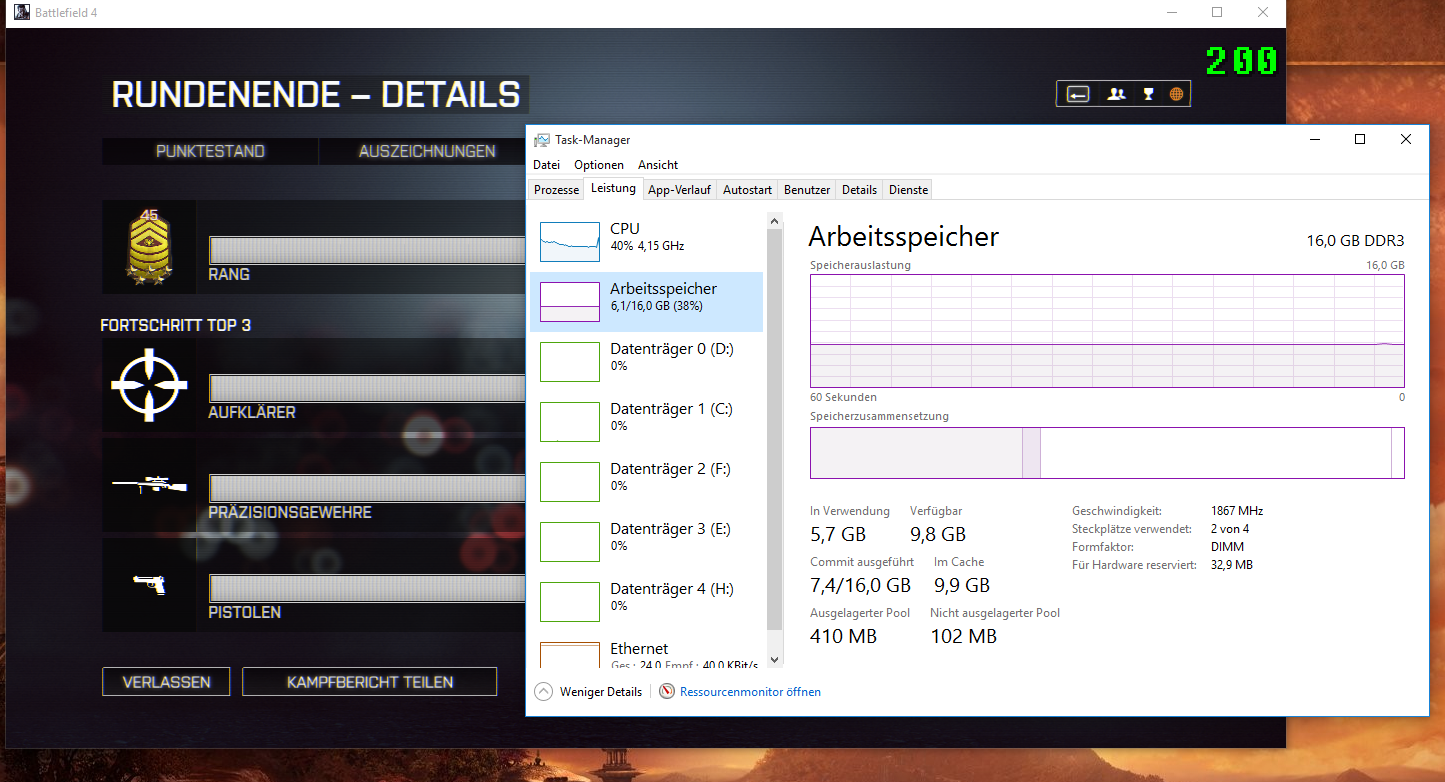Viewport: 1445px width, 782px height.
Task: Click the Pistolen progress bar
Action: coord(367,588)
